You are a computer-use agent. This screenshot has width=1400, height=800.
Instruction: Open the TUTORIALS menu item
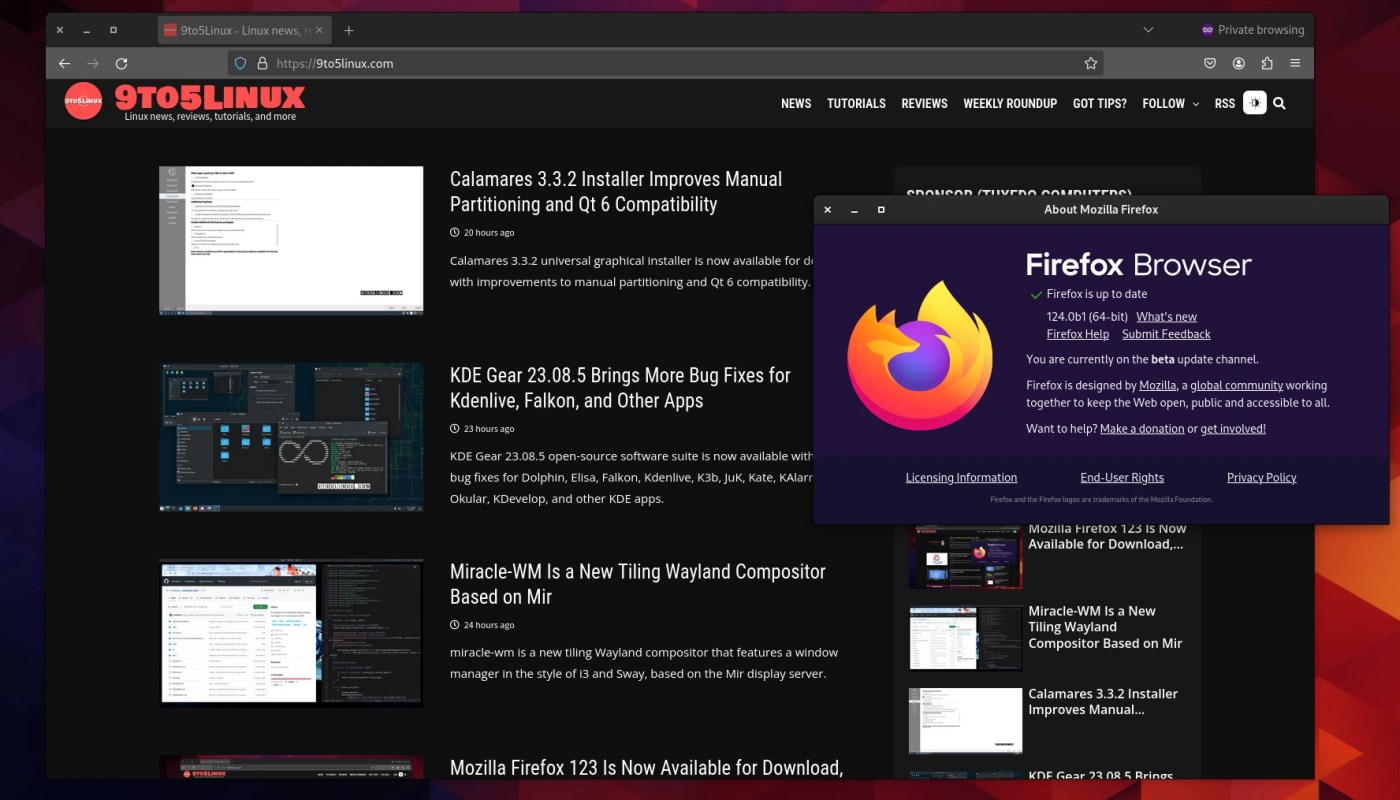point(856,103)
